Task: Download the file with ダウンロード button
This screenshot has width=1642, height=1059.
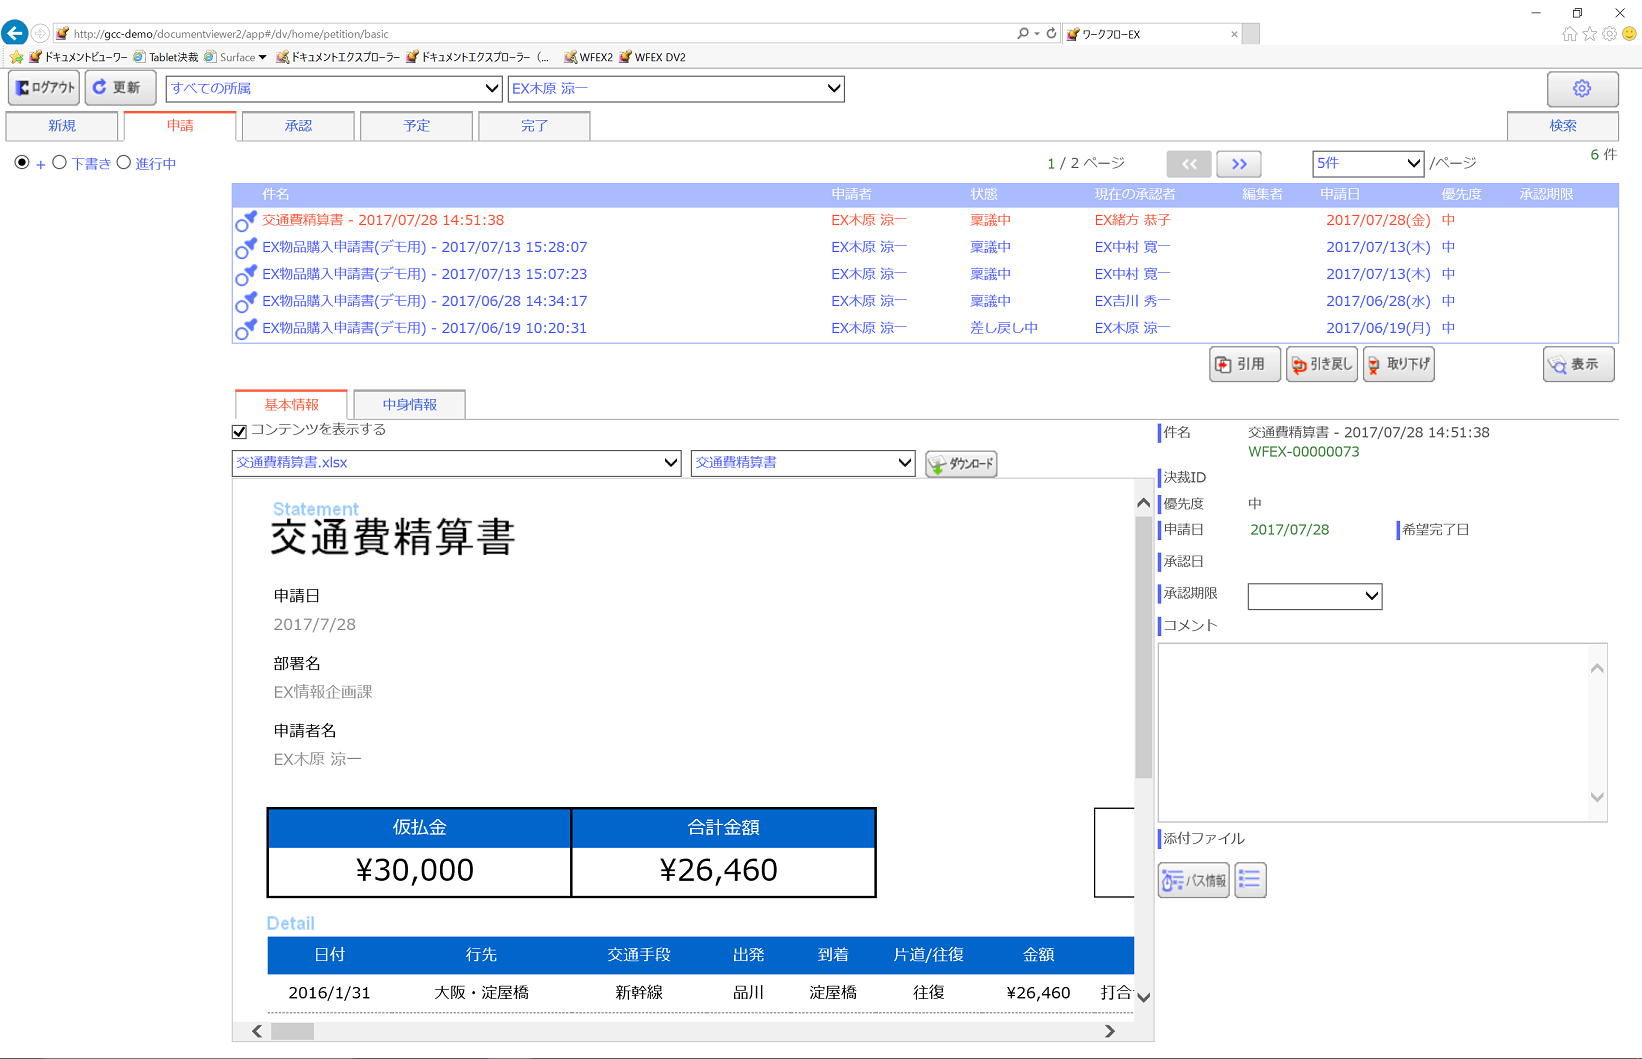Action: click(960, 464)
